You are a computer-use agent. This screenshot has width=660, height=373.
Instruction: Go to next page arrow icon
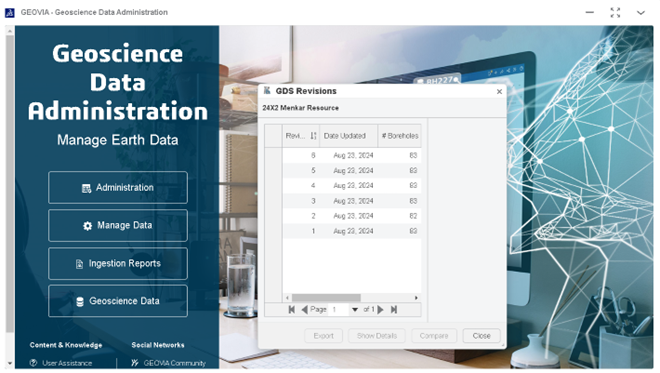[381, 309]
